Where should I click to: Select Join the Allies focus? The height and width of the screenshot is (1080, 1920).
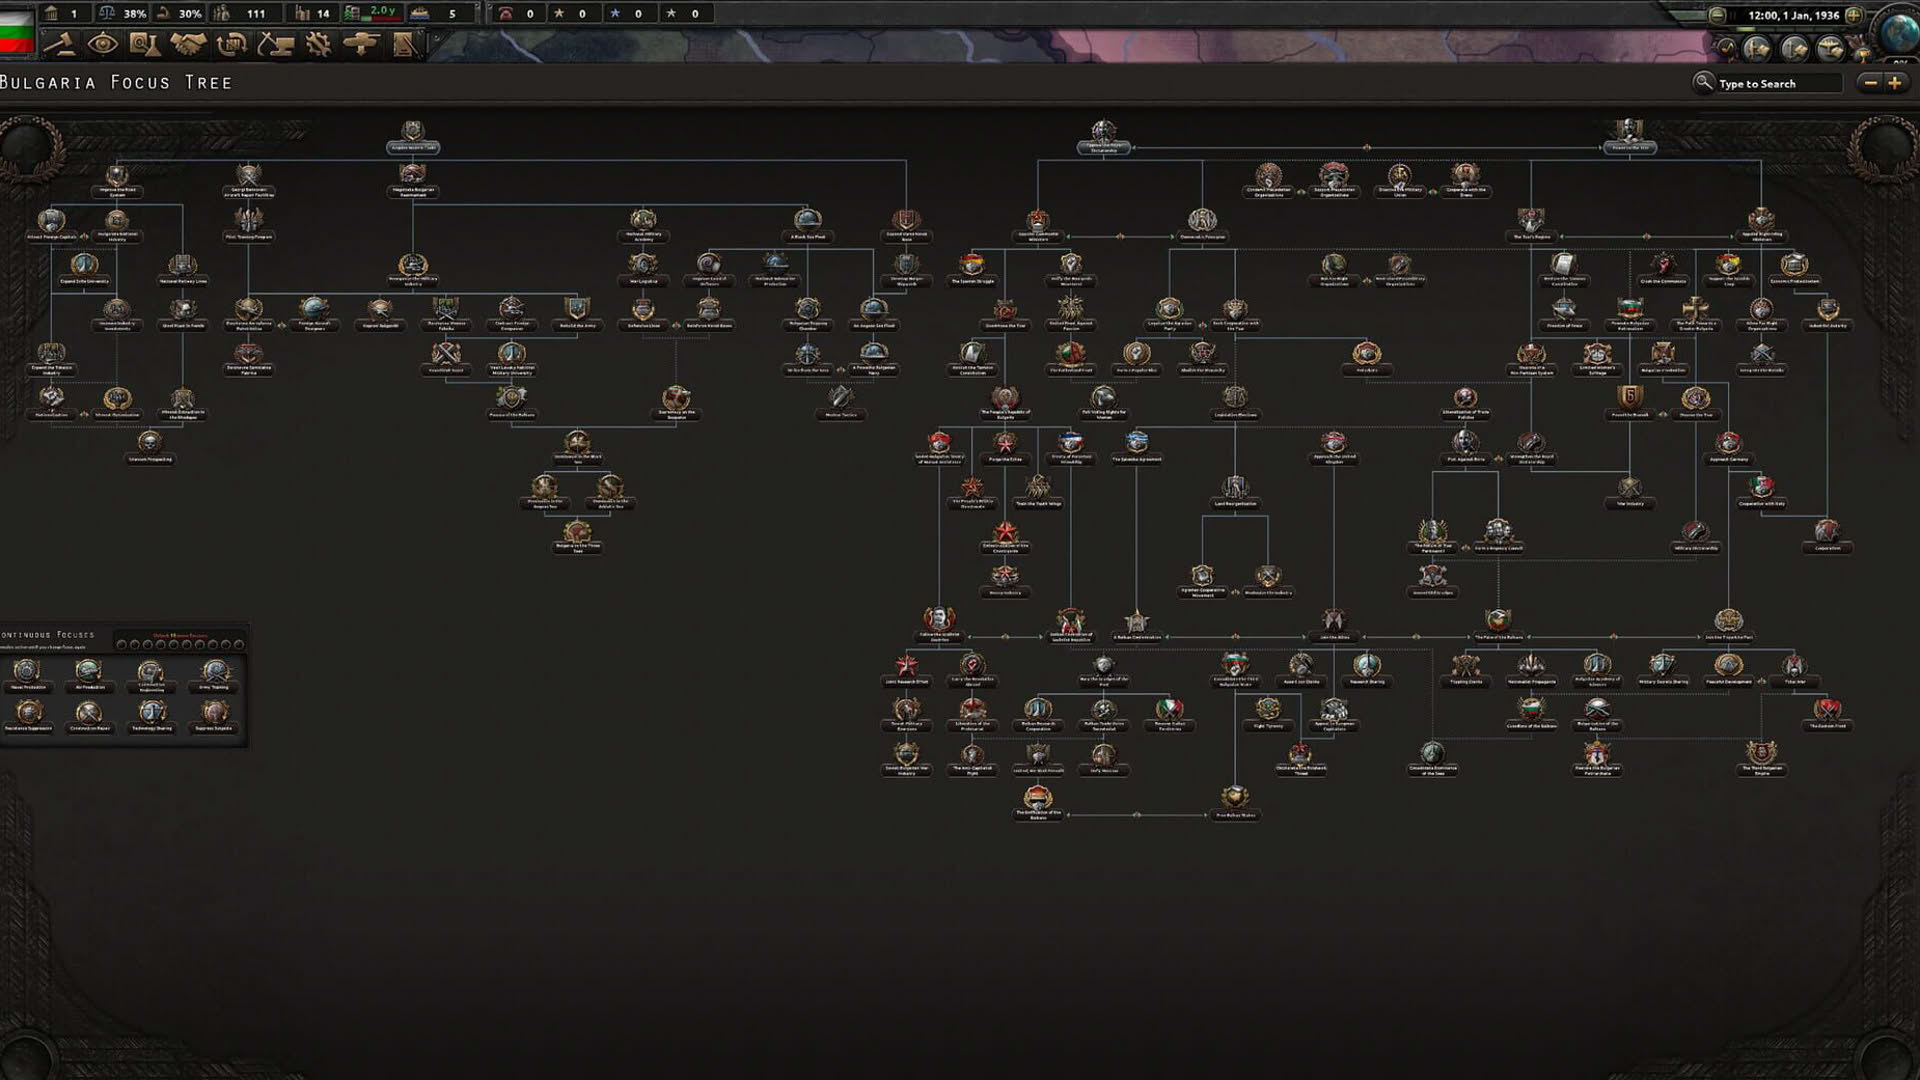(x=1334, y=624)
